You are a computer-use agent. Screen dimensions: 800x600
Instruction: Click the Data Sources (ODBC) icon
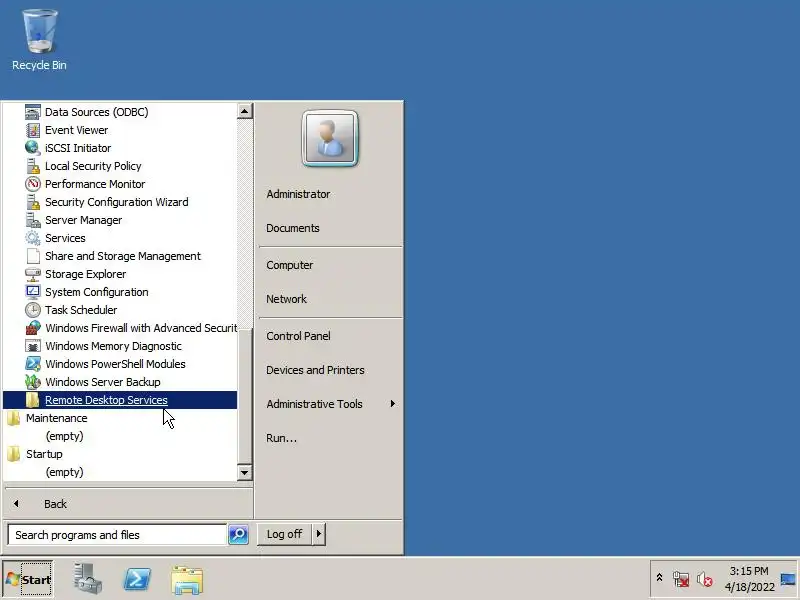click(33, 112)
